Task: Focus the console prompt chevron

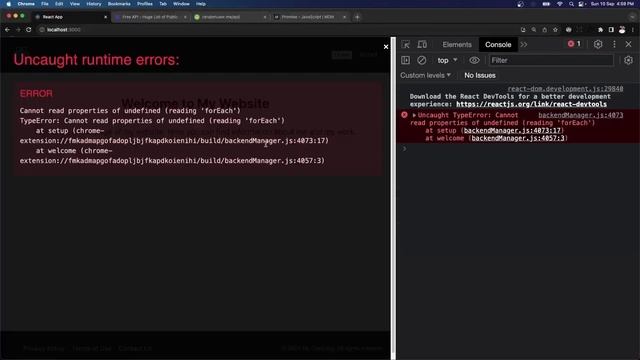Action: 404,149
